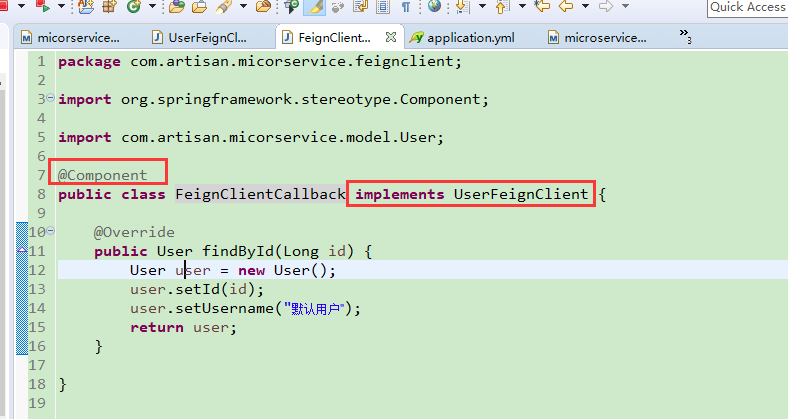Click the Search flashlight icon
The height and width of the screenshot is (419, 788).
pos(224,6)
